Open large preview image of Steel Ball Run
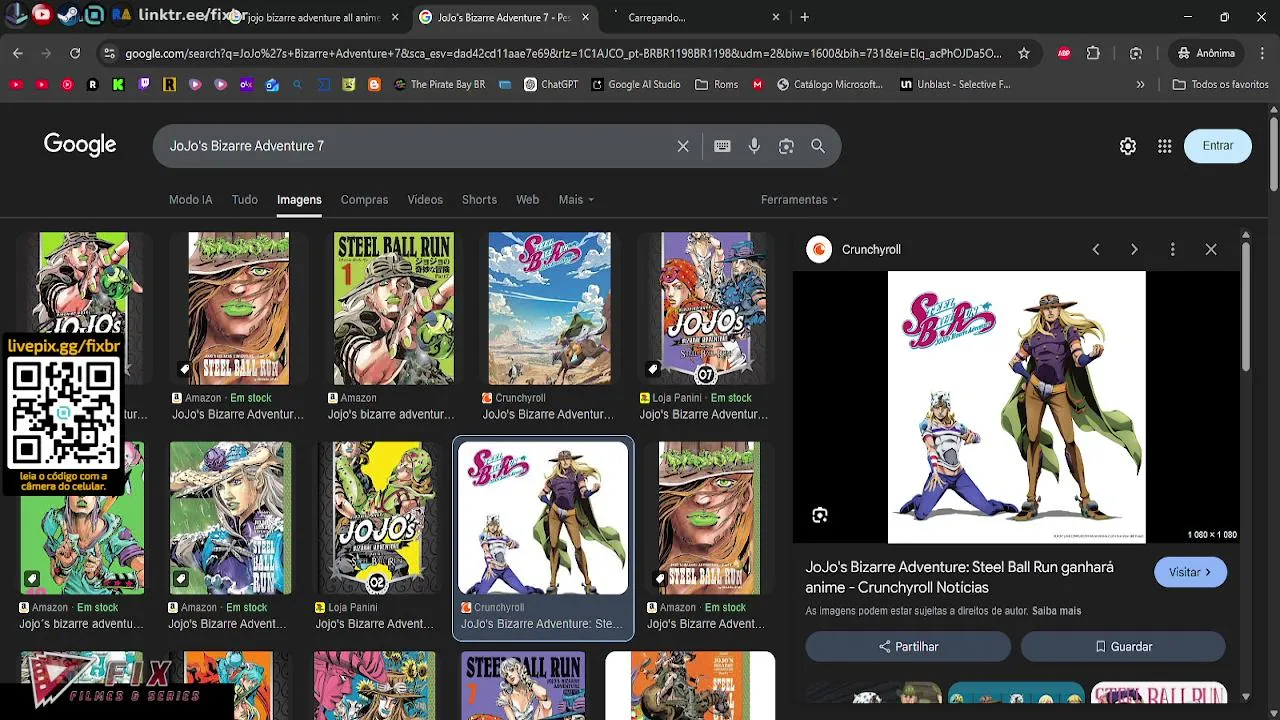 [1017, 407]
